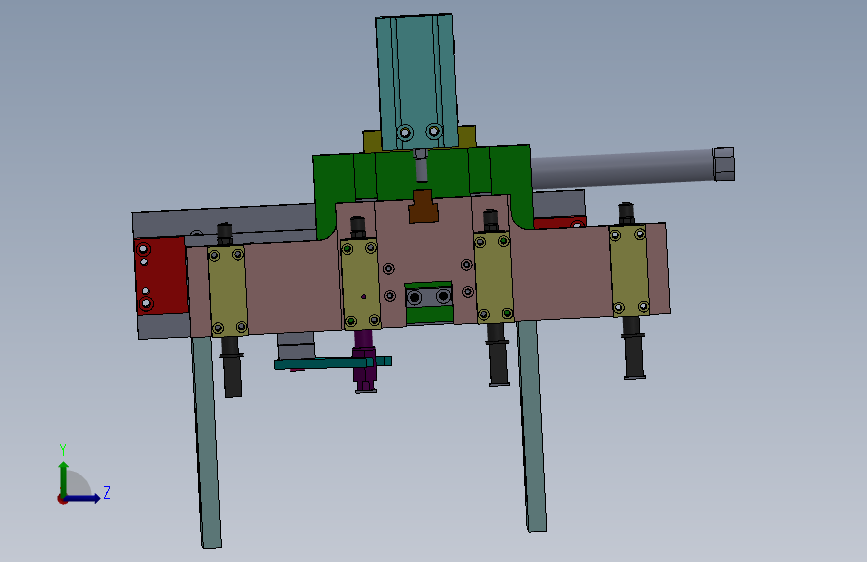867x562 pixels.
Task: Select the rightmost olive clamp plate
Action: (629, 271)
